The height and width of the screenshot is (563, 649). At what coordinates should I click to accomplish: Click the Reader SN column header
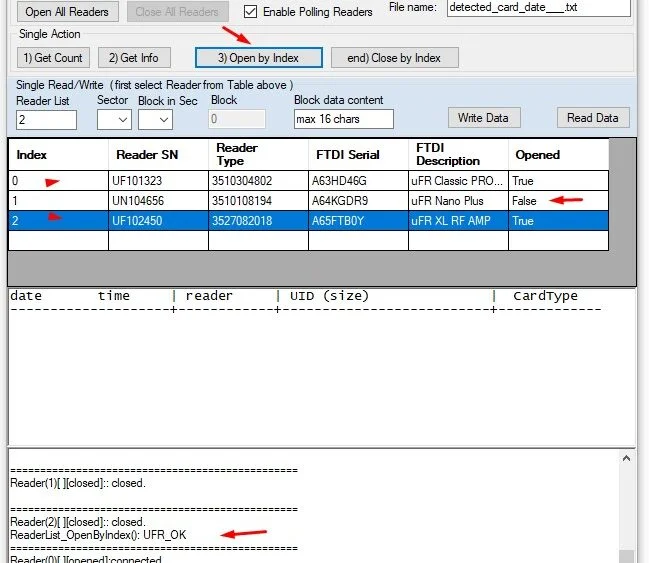coord(158,154)
